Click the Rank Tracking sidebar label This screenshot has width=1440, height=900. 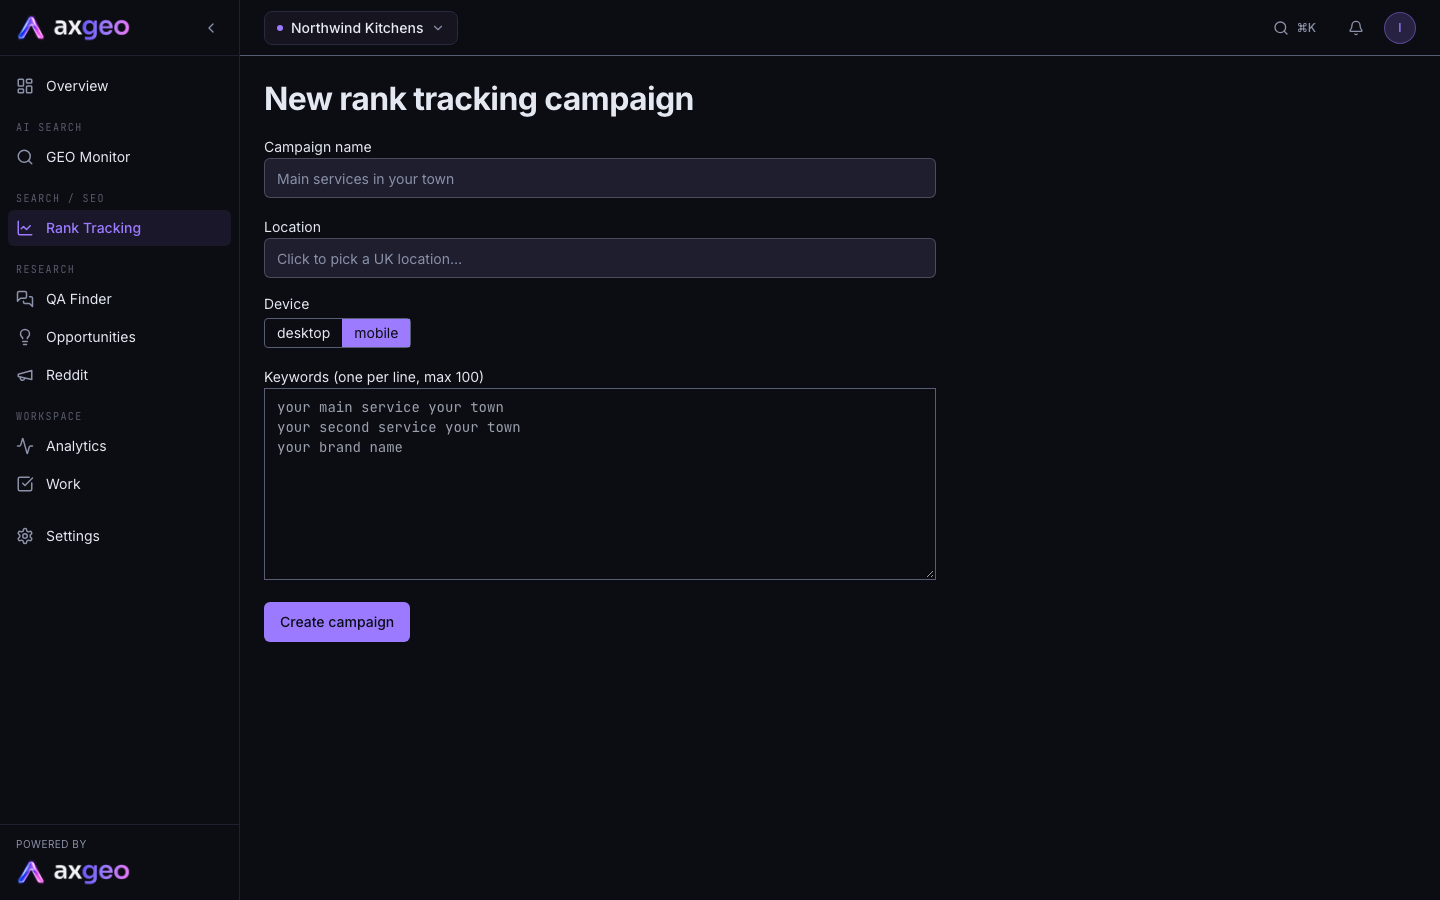[x=93, y=228]
